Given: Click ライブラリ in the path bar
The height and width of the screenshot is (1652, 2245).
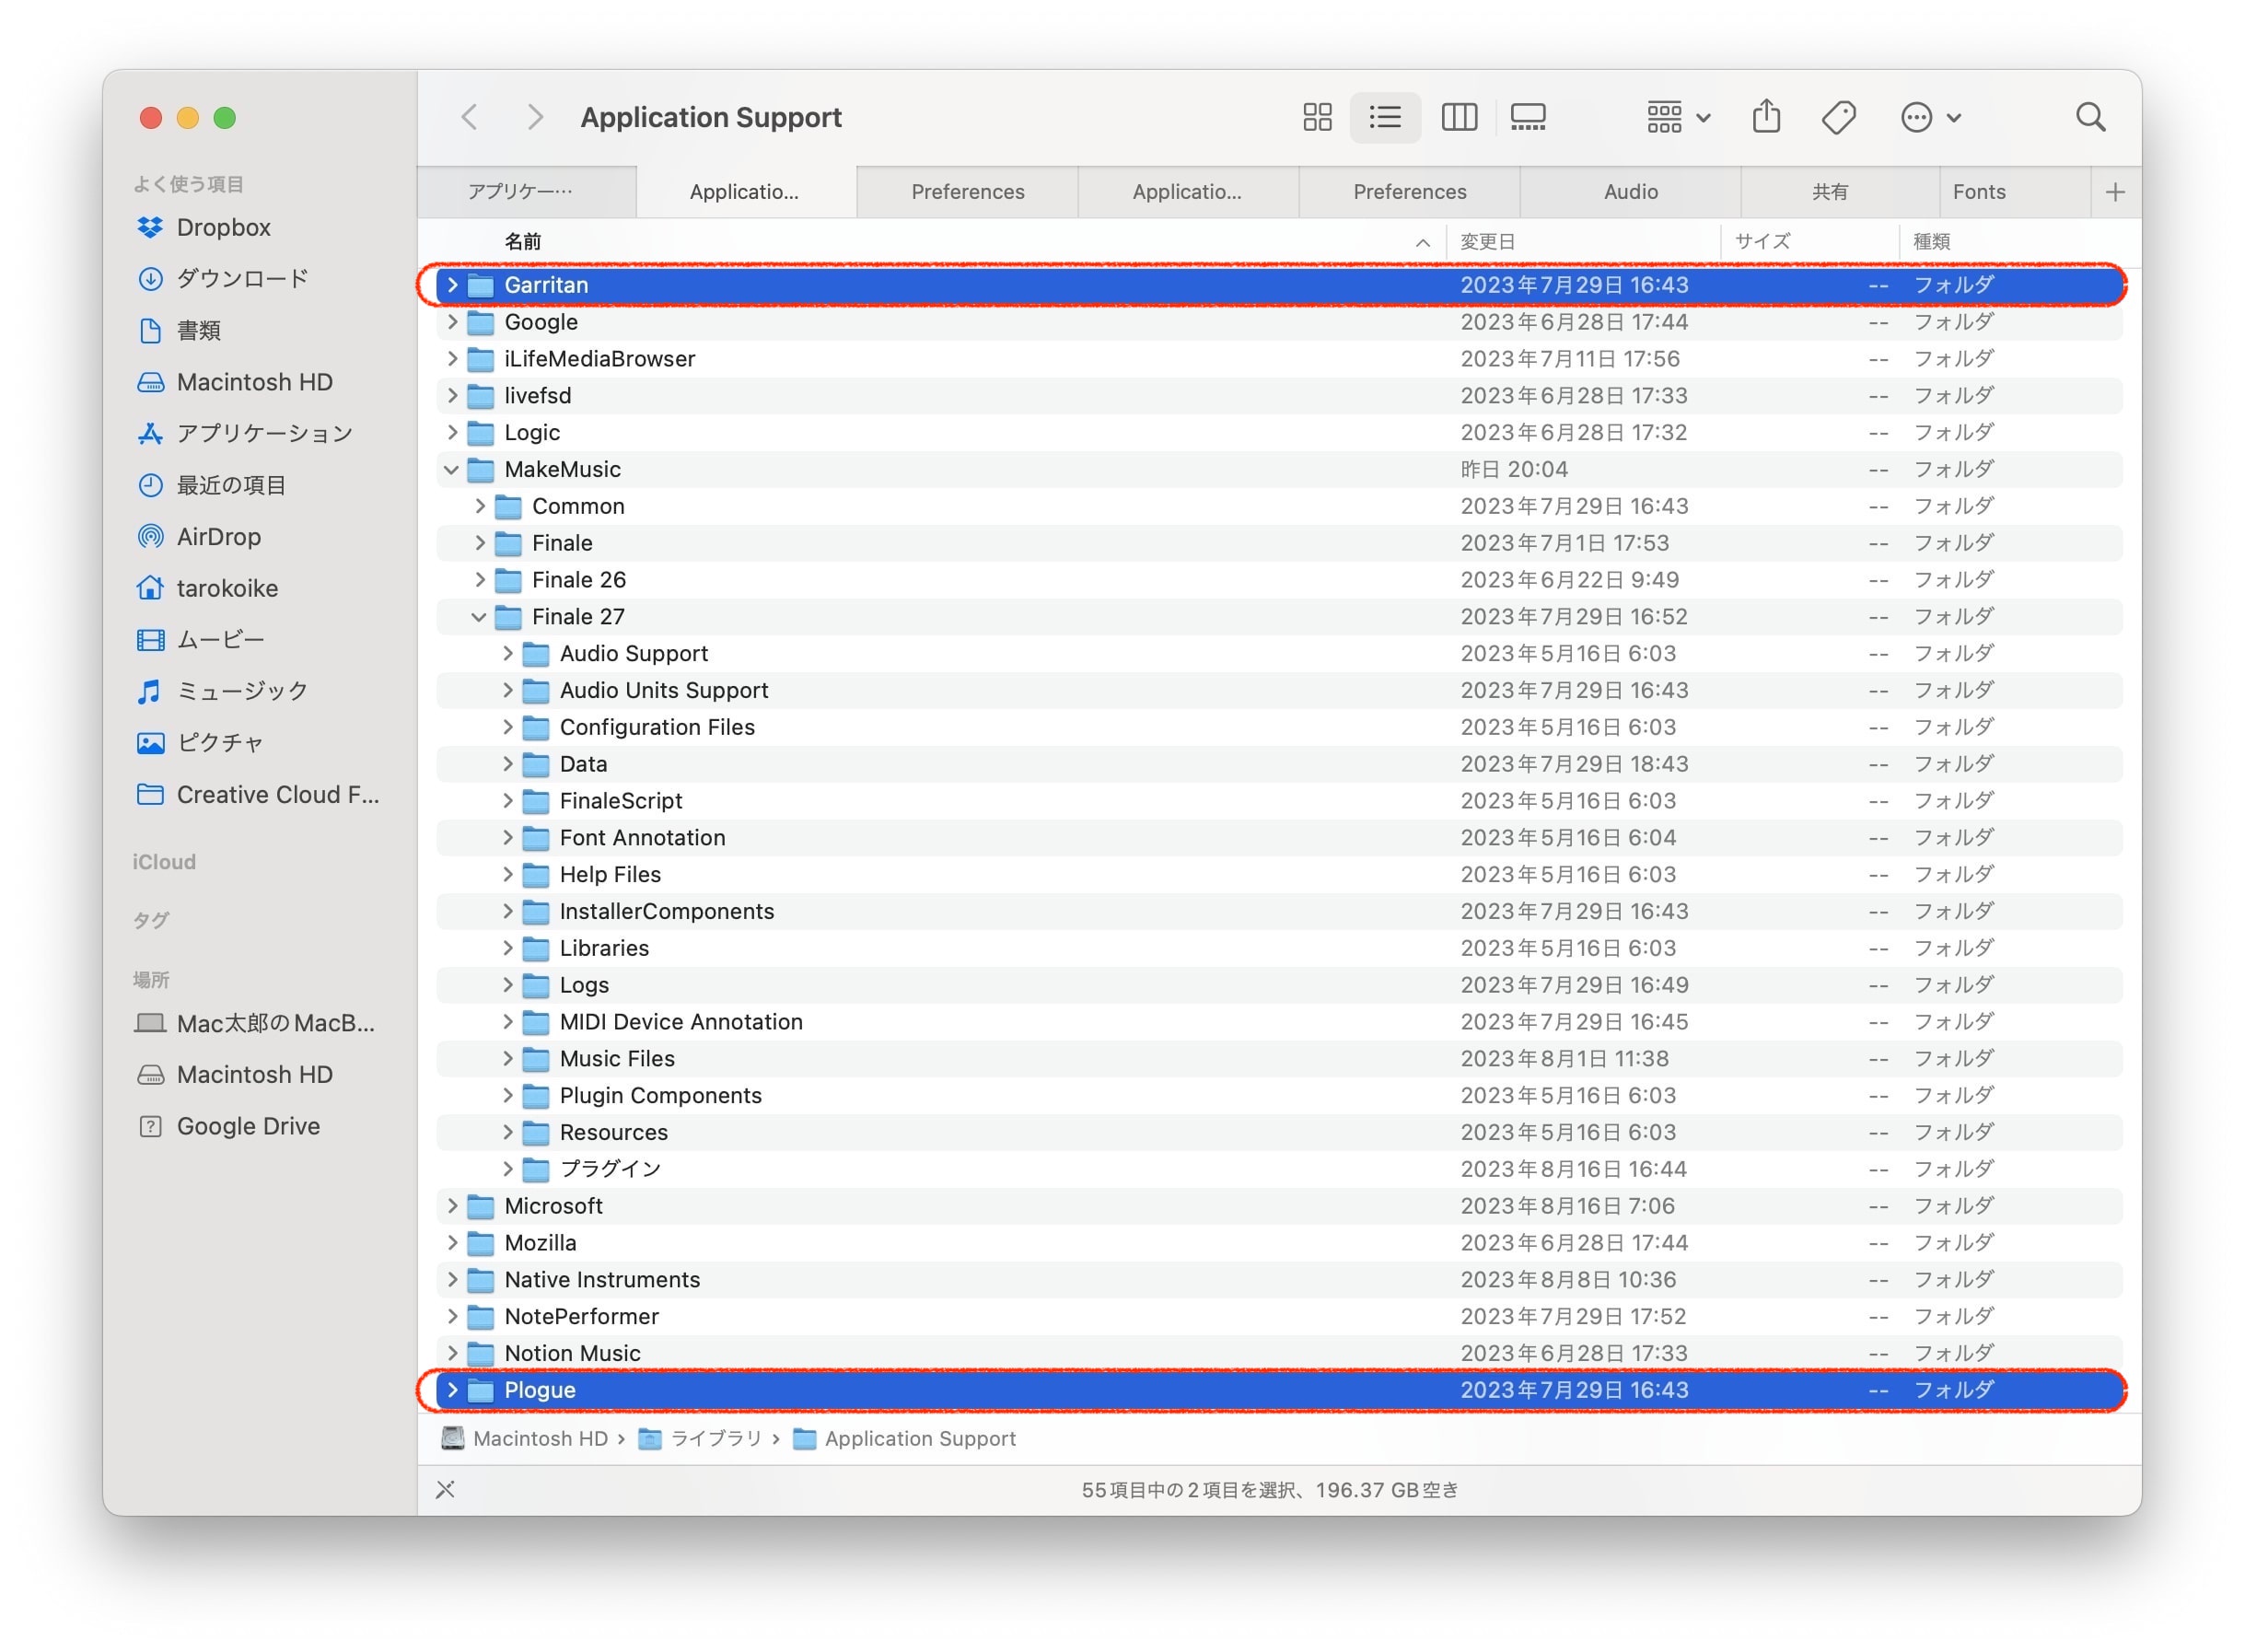Looking at the screenshot, I should pyautogui.click(x=701, y=1439).
